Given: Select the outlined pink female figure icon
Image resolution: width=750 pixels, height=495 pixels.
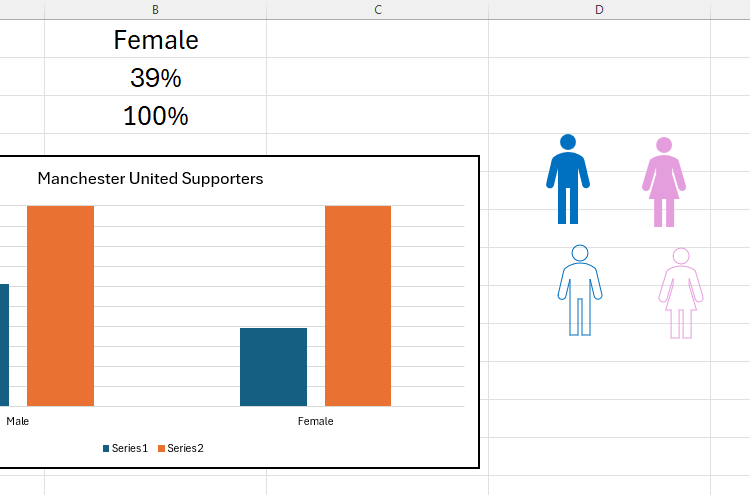Looking at the screenshot, I should (x=681, y=293).
